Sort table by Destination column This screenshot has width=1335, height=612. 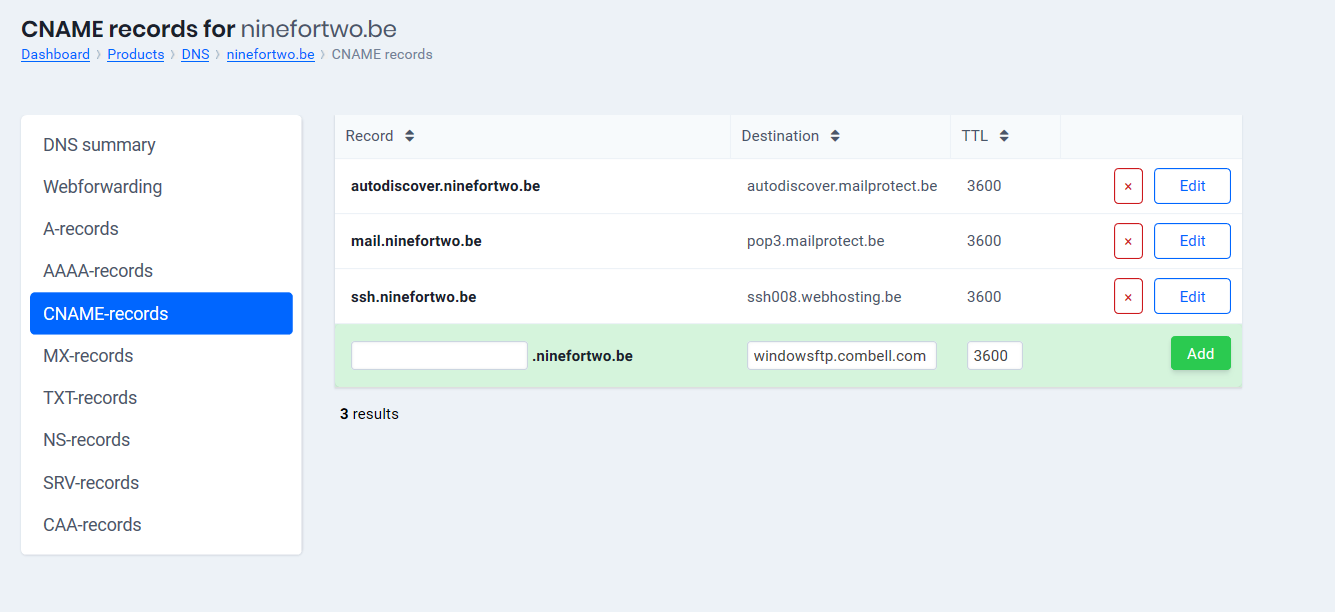pyautogui.click(x=835, y=136)
